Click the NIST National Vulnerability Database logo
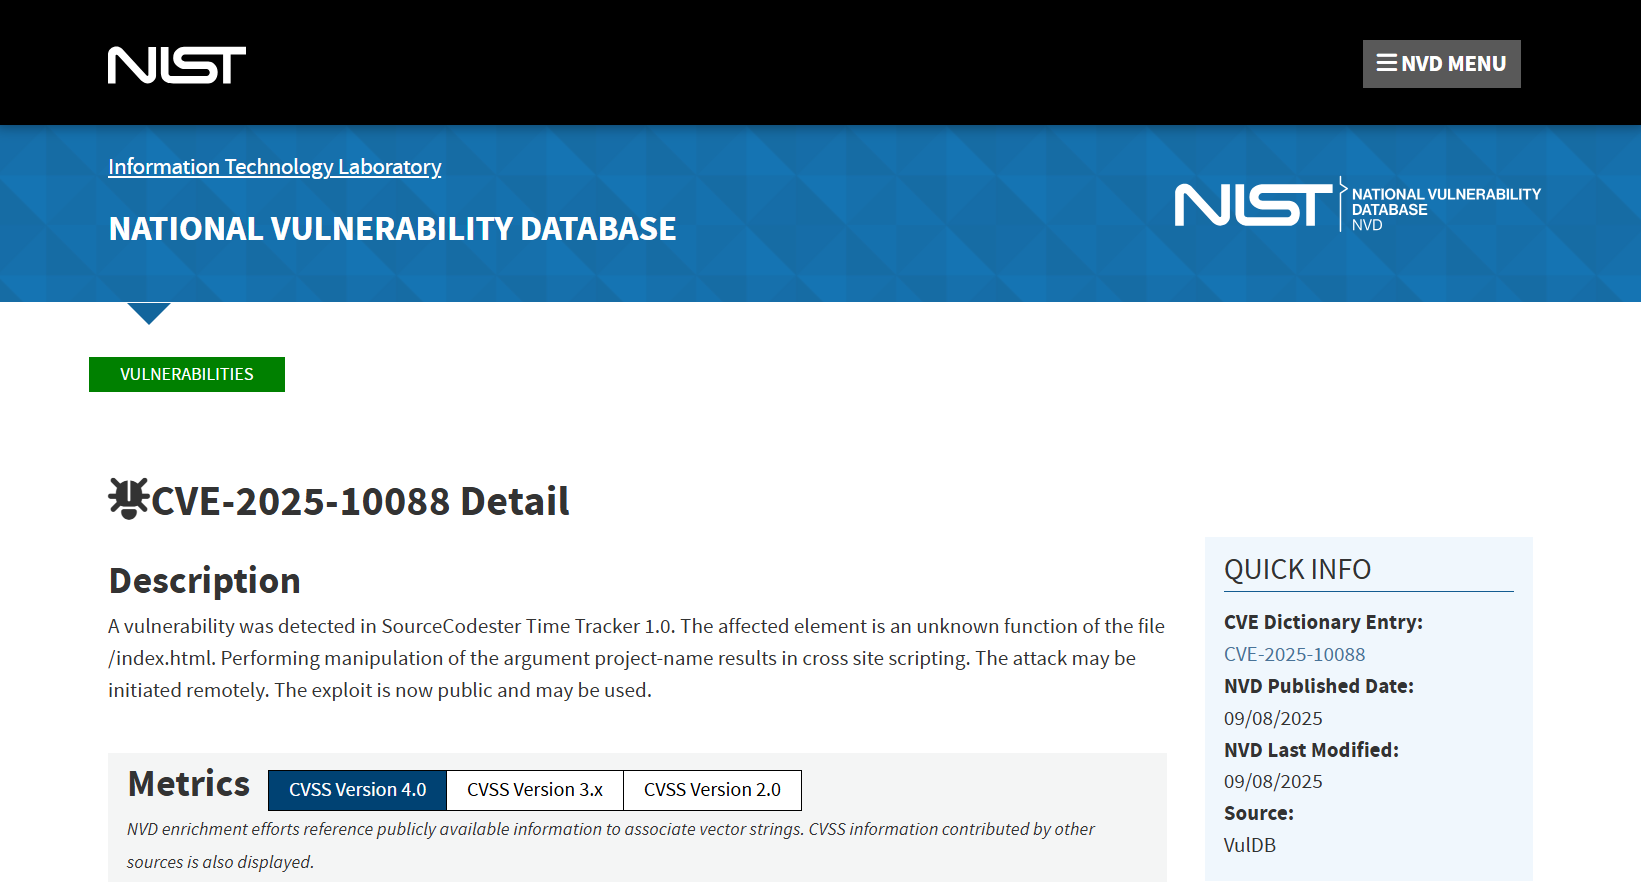The width and height of the screenshot is (1641, 882). (x=1357, y=205)
